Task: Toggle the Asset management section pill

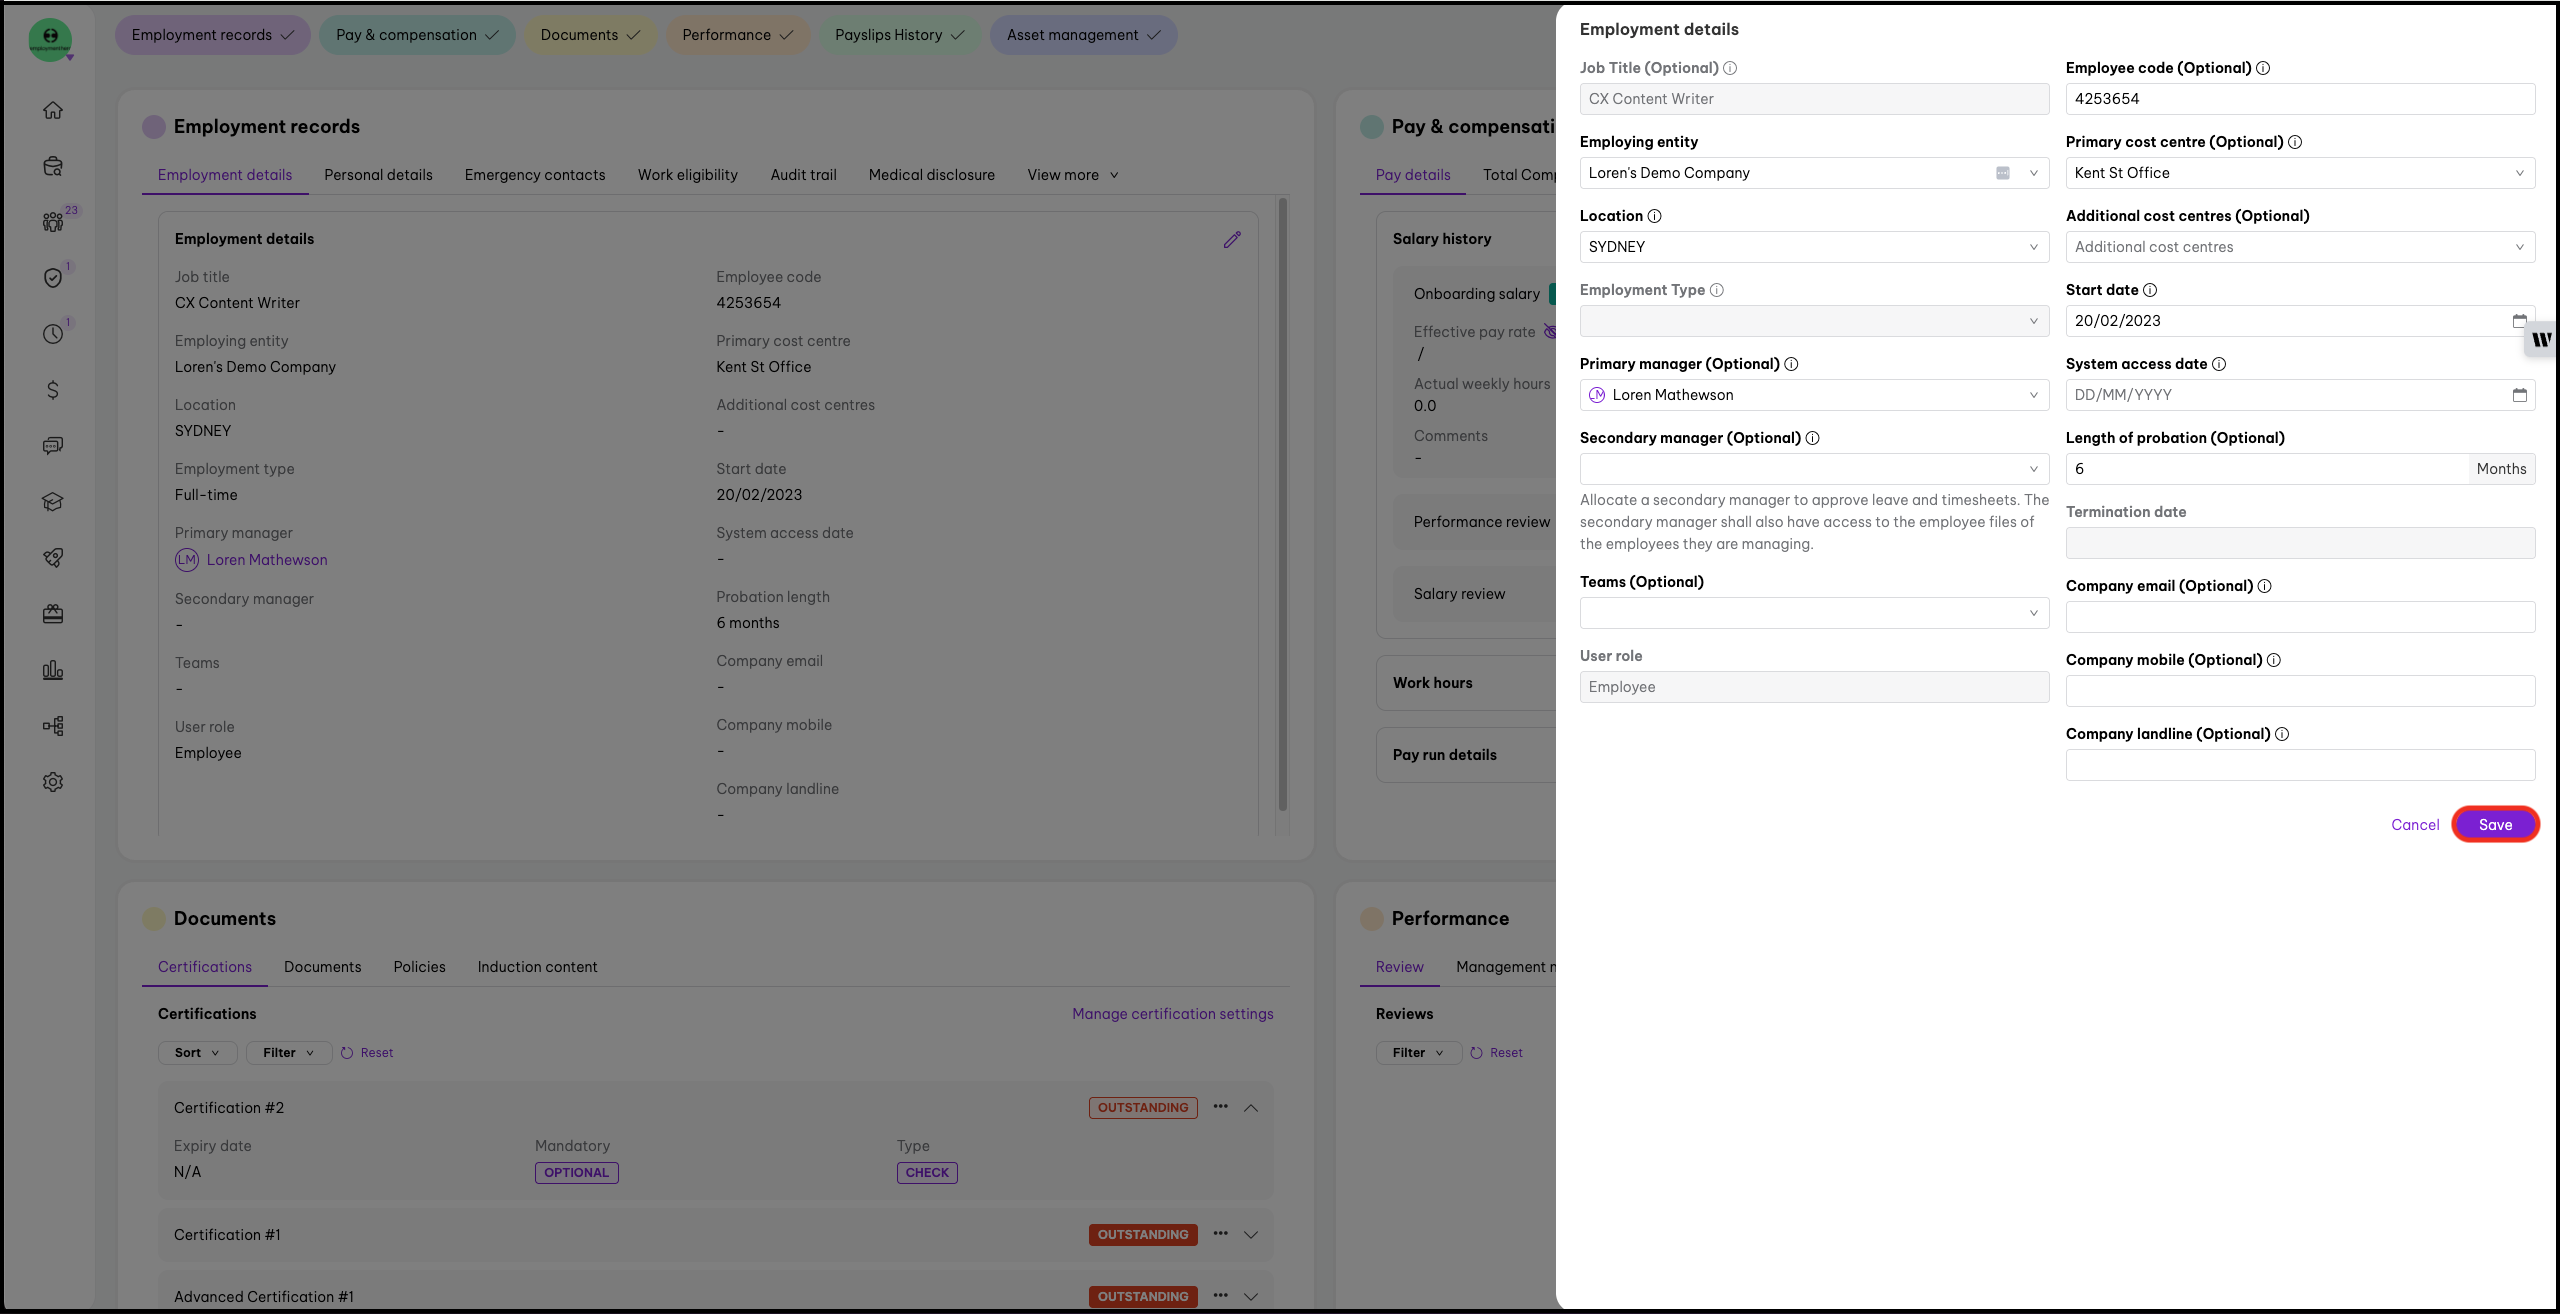Action: coord(1083,35)
